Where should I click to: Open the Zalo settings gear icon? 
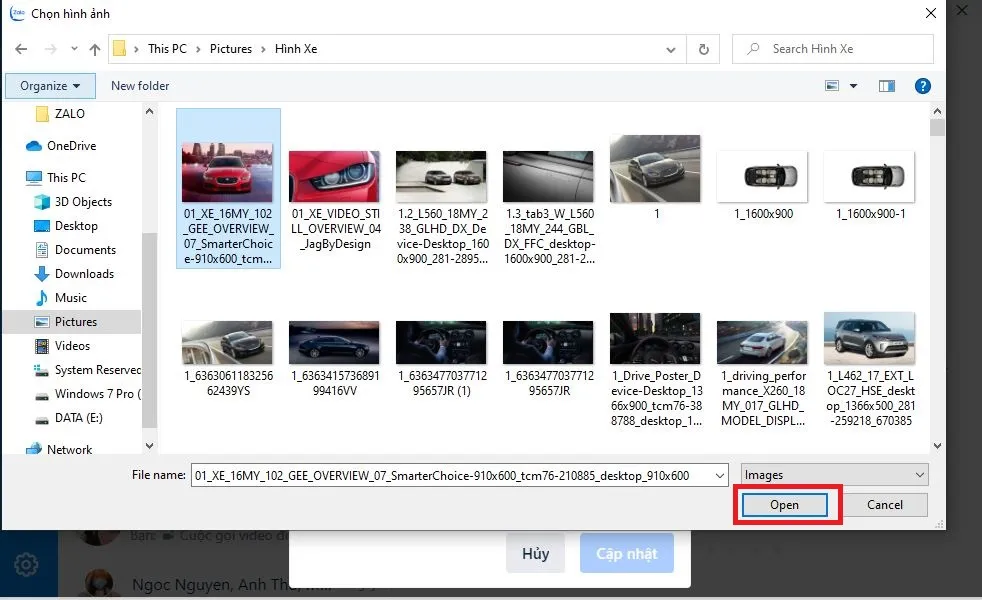[x=26, y=565]
